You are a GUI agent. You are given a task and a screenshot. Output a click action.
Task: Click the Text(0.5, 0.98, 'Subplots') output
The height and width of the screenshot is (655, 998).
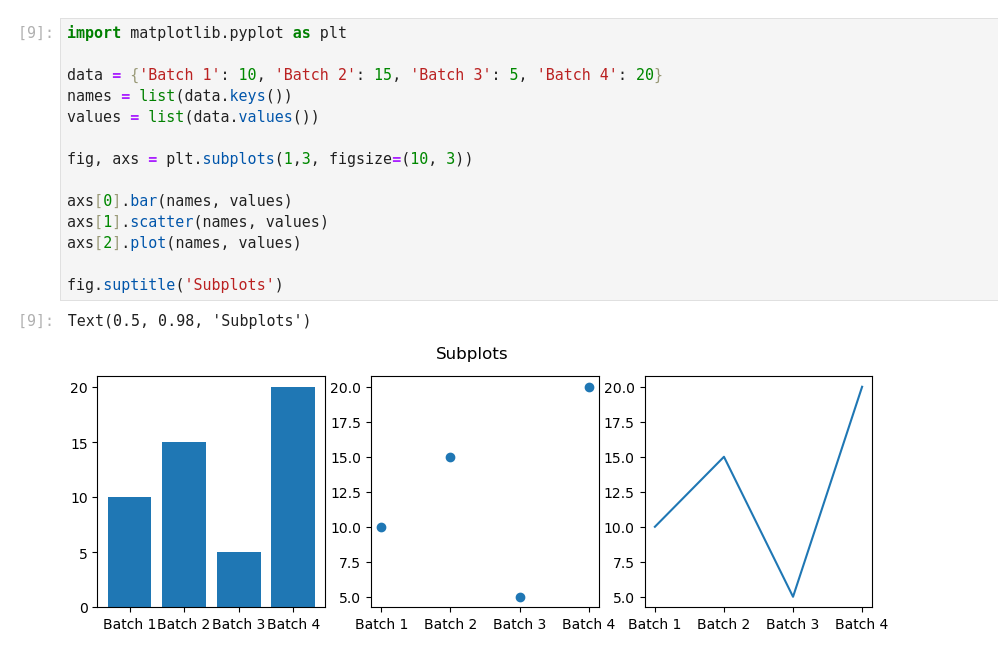189,321
